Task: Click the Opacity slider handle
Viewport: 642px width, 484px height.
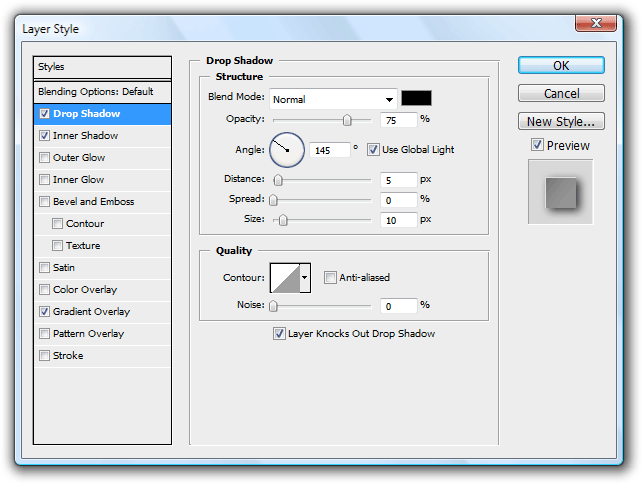Action: coord(347,120)
